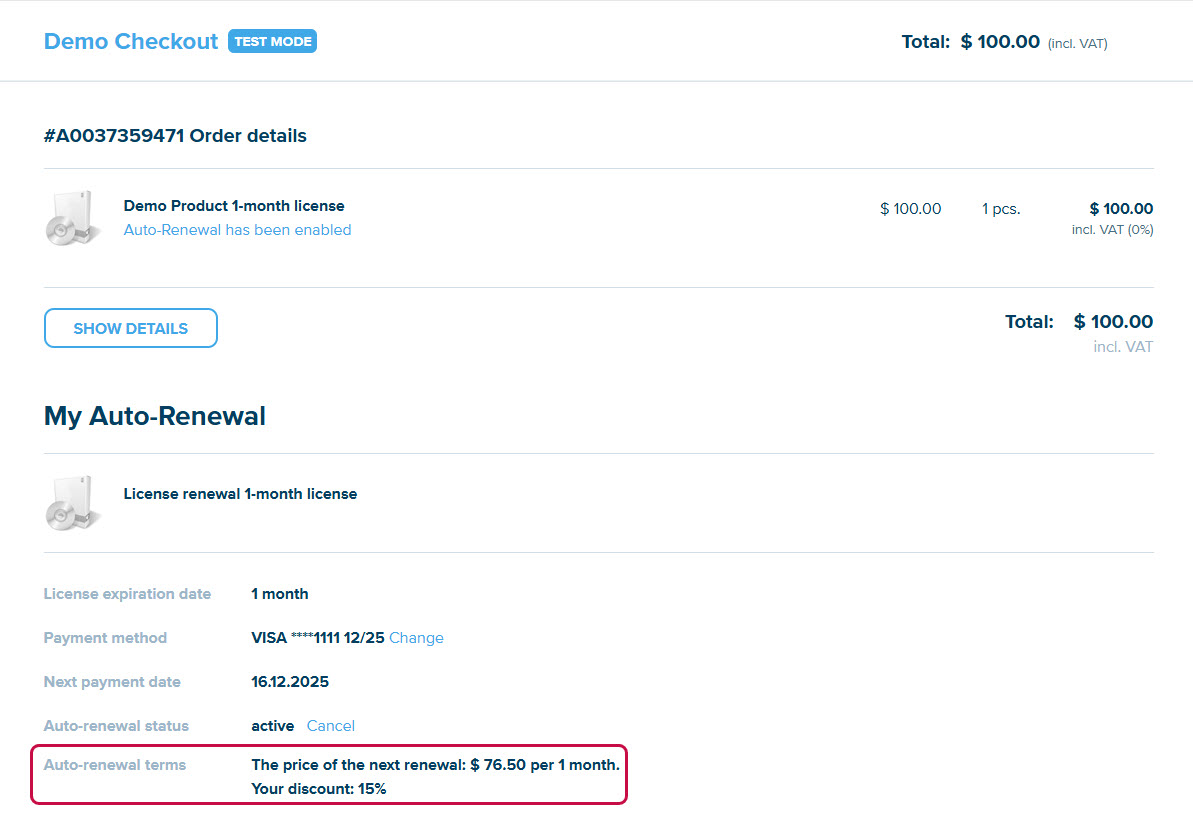Click the '1 pcs.' quantity text
The width and height of the screenshot is (1193, 824).
(x=1001, y=209)
